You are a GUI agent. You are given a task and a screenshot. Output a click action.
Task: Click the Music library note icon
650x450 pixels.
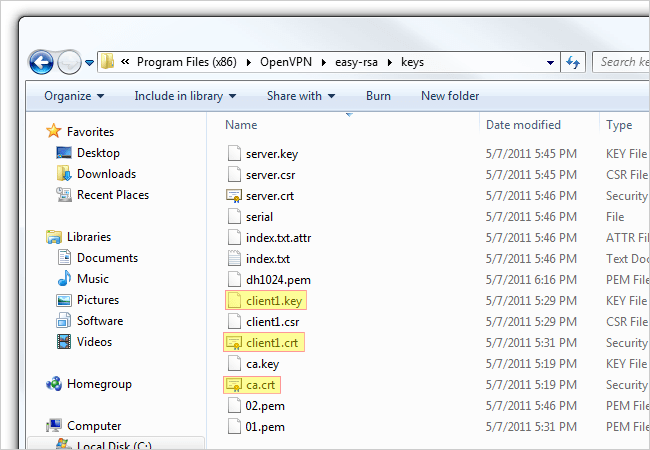click(64, 278)
